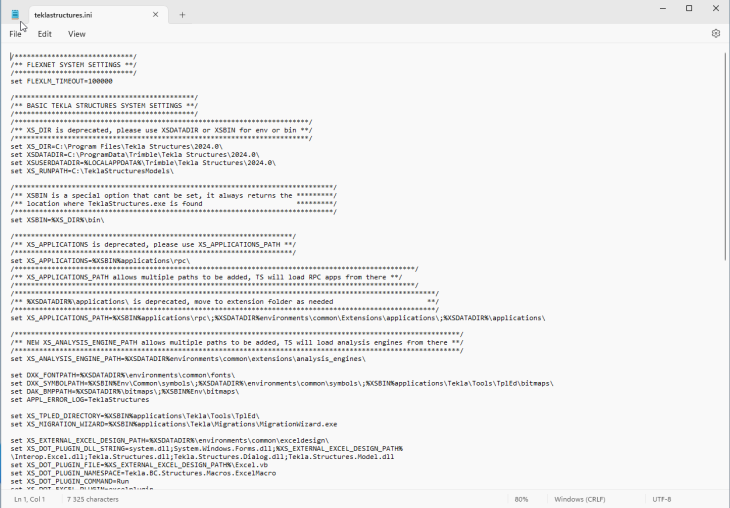Click the 'set XS_MIGRATION_WIZARD=' line
730x508 pixels.
click(174, 424)
